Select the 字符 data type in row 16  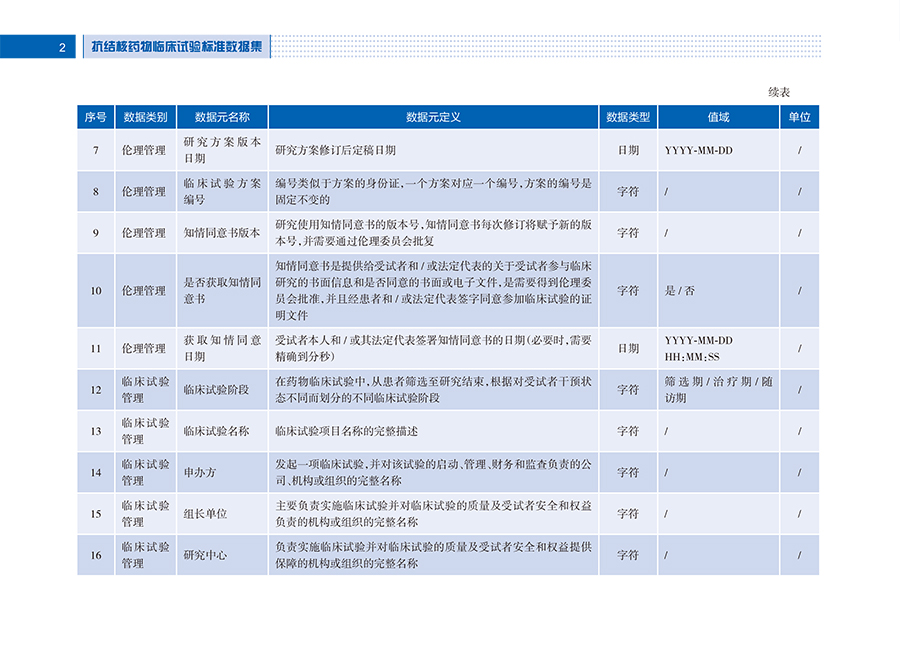(x=628, y=555)
